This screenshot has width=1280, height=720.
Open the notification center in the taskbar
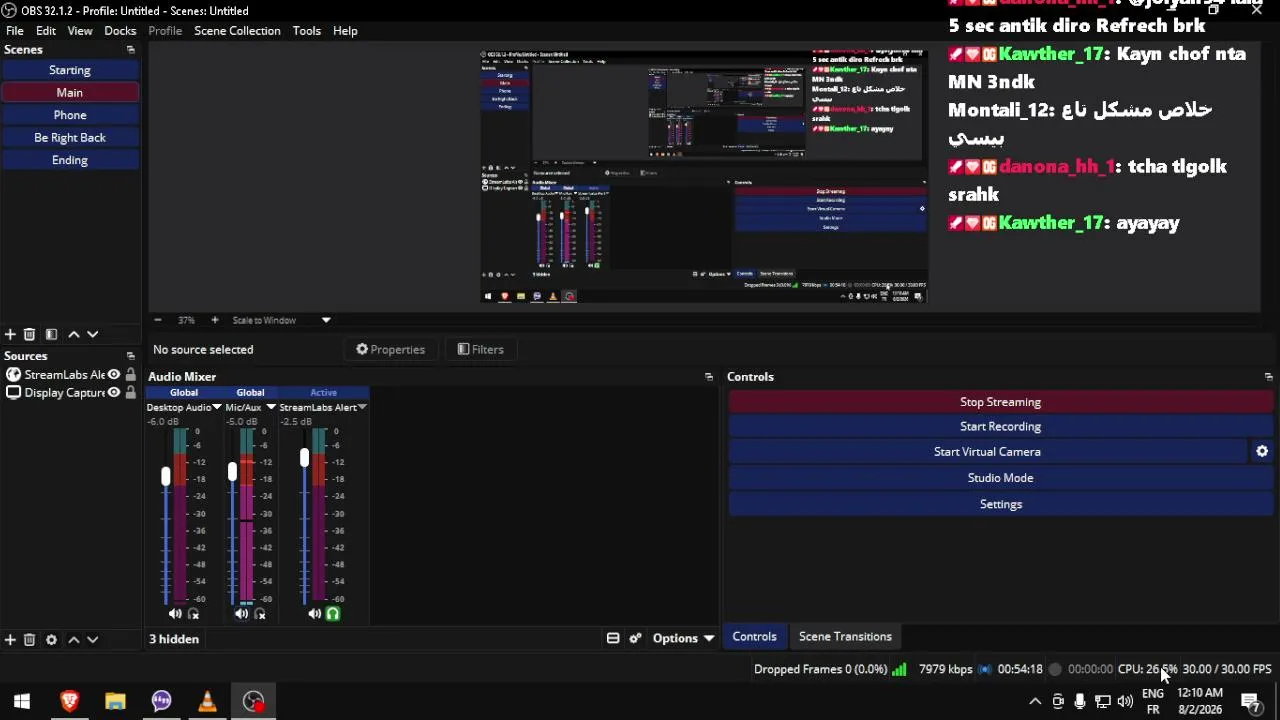[x=1250, y=701]
